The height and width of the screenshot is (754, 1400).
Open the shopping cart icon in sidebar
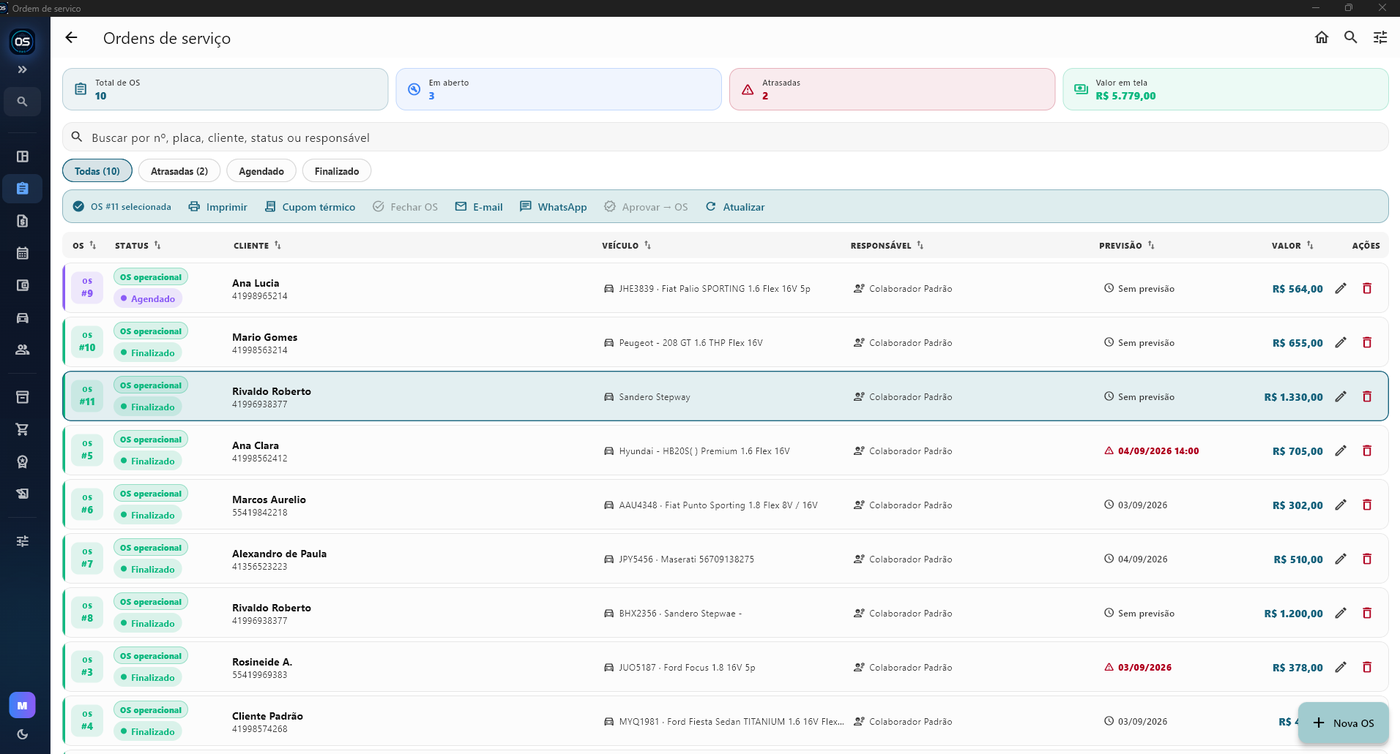click(x=22, y=429)
